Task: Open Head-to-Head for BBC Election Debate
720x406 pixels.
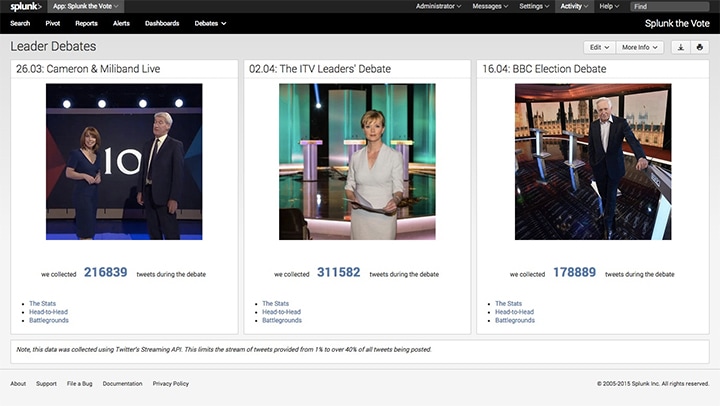Action: coord(514,312)
